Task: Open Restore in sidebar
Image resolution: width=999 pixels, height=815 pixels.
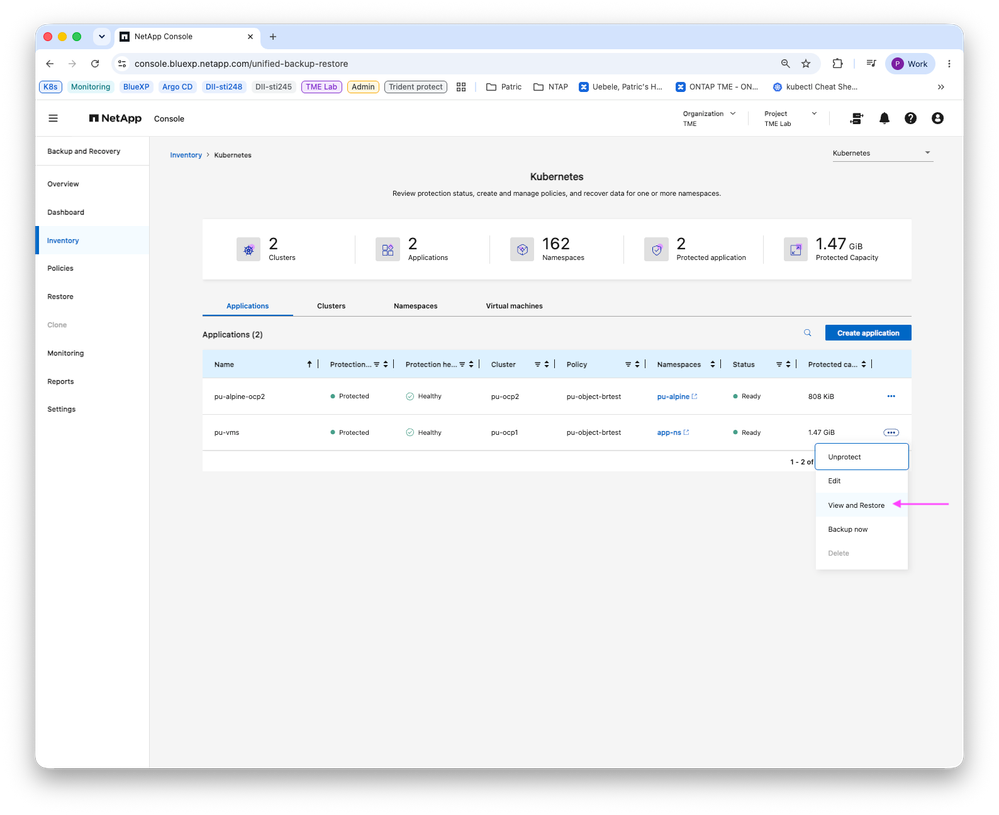Action: pyautogui.click(x=92, y=297)
